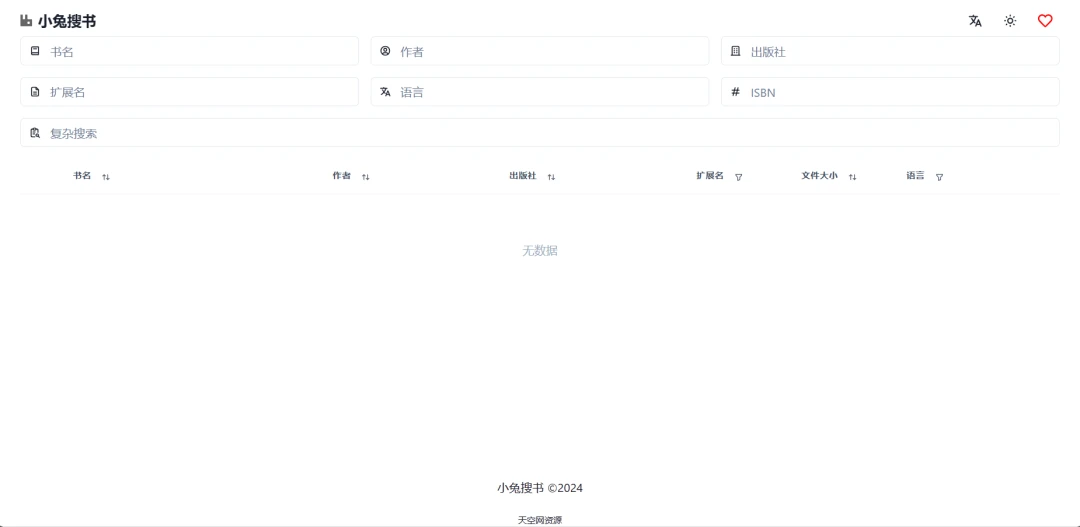Click the 出版社 column header text
The image size is (1080, 527).
523,176
